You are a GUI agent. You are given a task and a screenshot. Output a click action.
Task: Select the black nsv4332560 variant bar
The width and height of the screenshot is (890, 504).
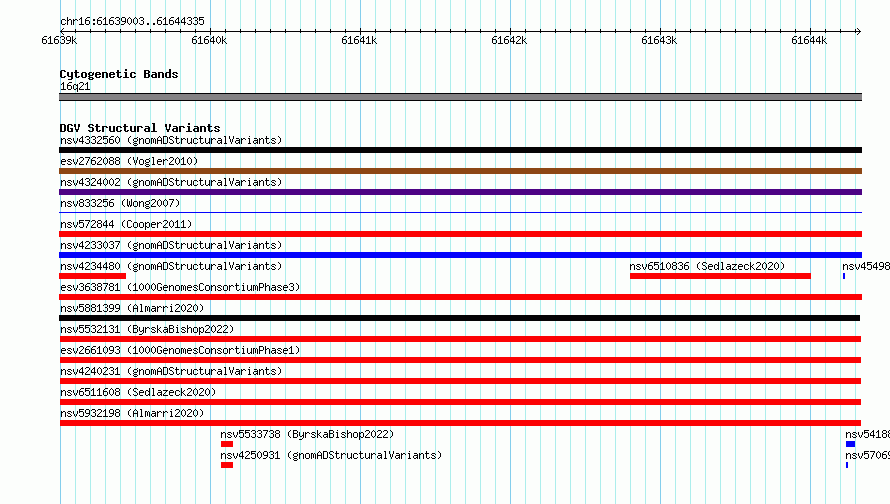(460, 150)
